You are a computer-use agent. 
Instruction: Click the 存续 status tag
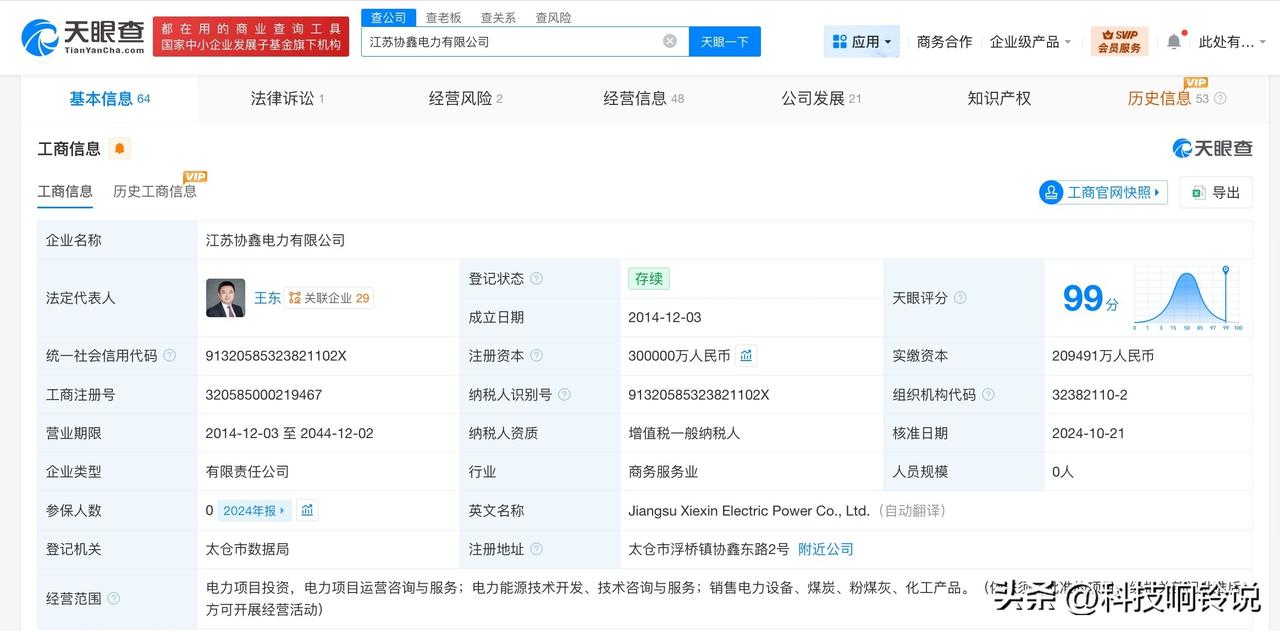click(649, 279)
